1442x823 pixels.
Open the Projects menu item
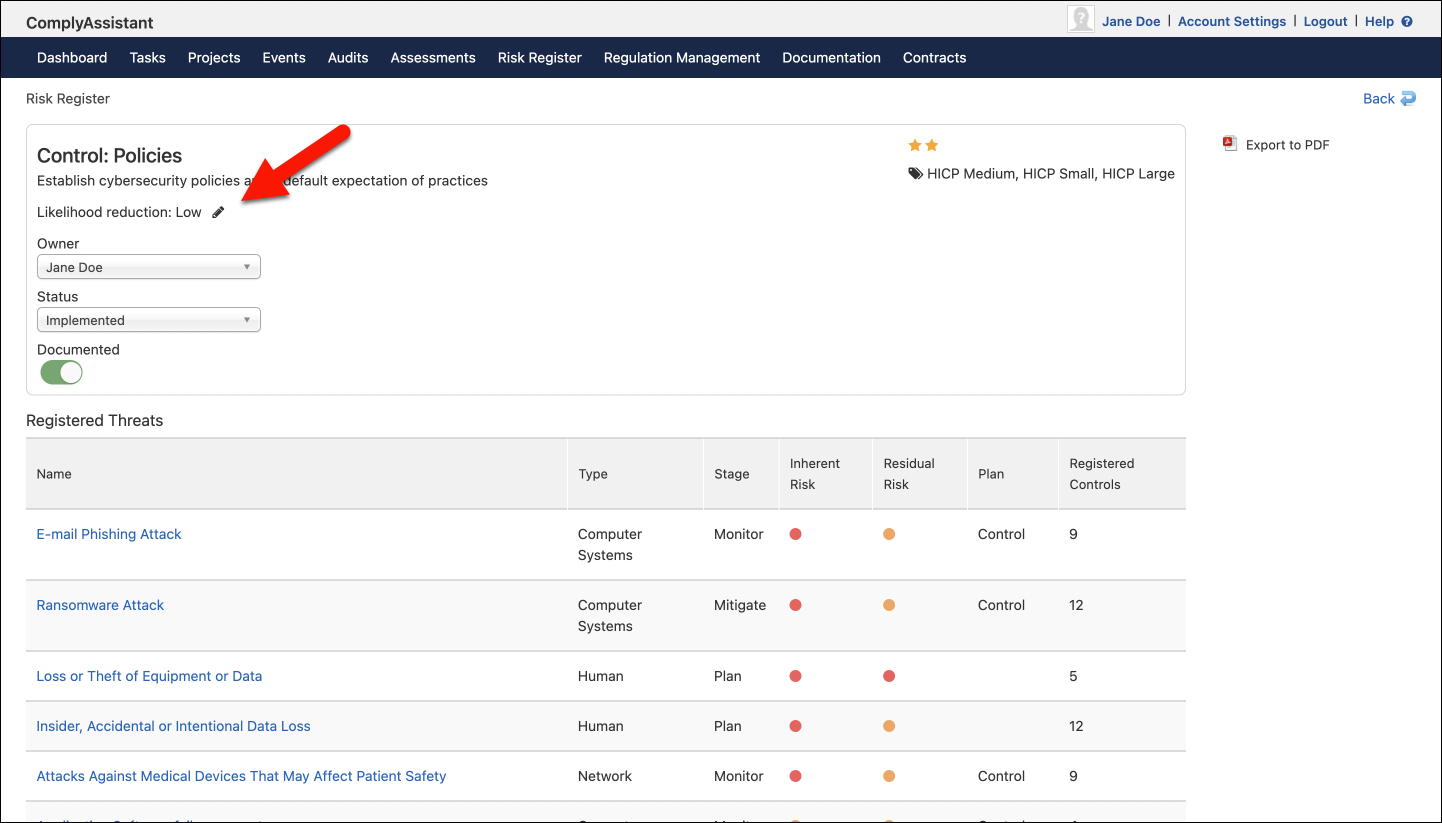[x=214, y=58]
